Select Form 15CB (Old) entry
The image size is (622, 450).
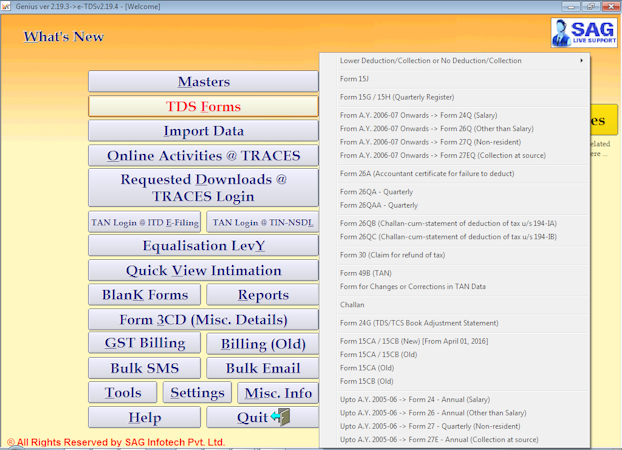point(455,381)
